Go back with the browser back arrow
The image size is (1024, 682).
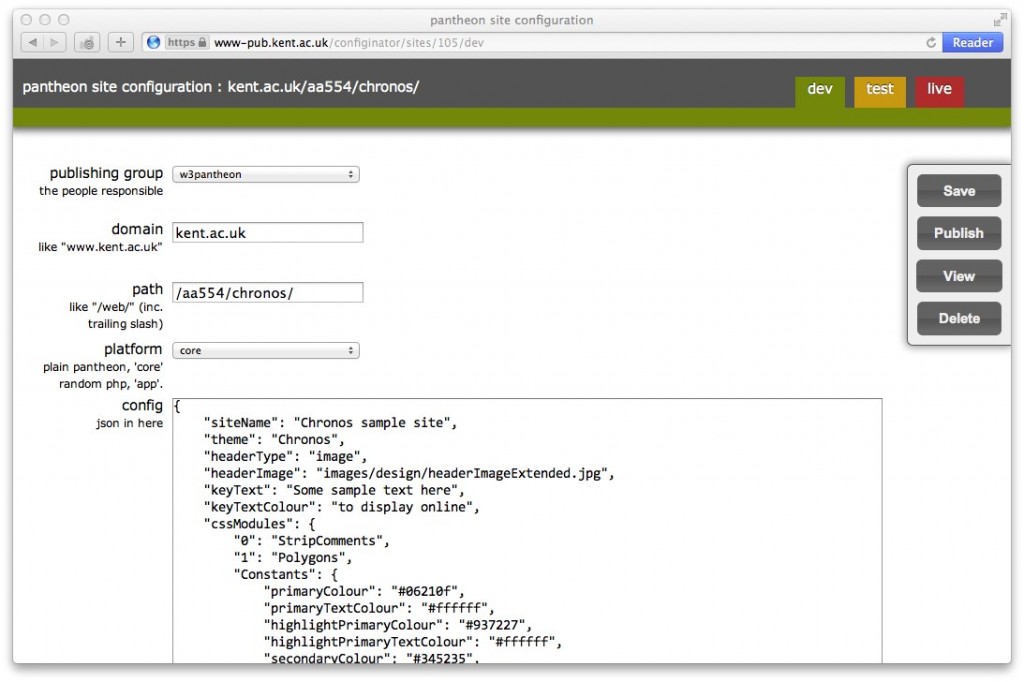coord(32,42)
